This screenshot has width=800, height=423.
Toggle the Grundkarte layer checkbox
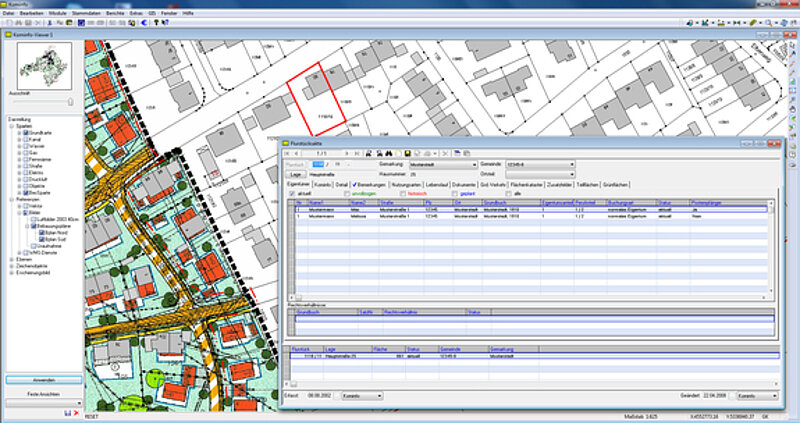click(26, 133)
